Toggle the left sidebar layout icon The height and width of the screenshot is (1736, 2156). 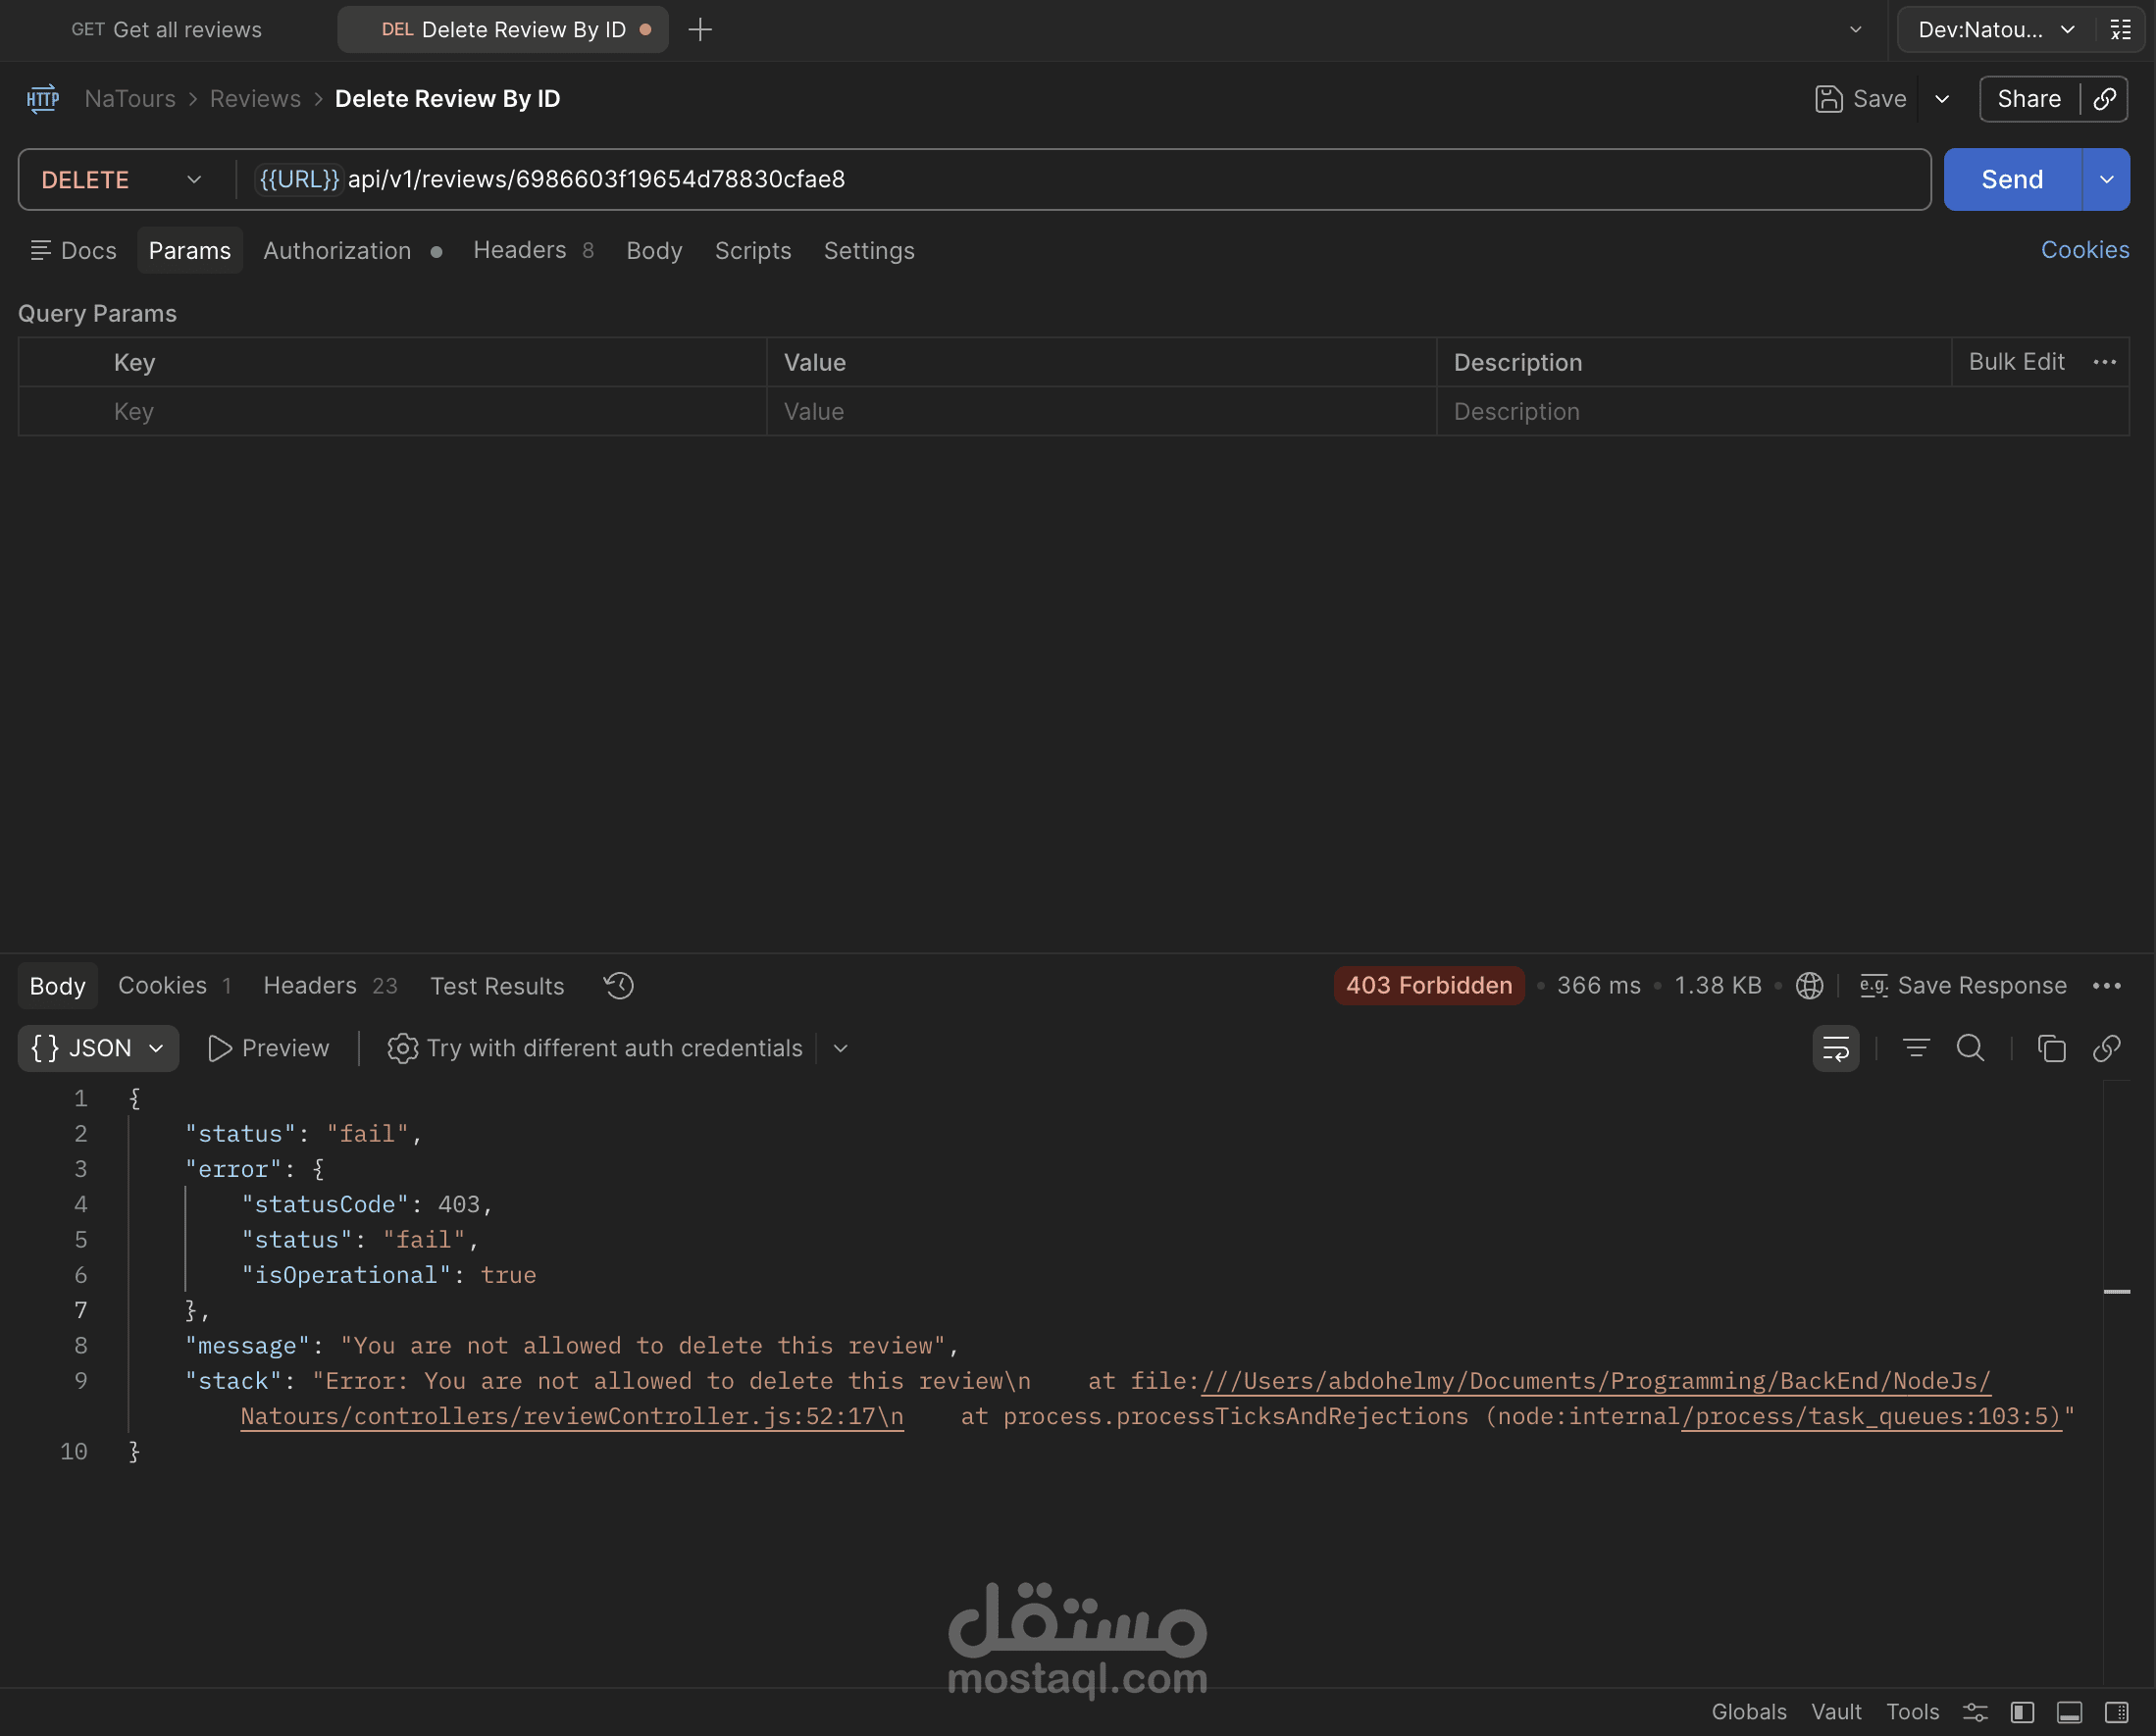tap(2022, 1712)
